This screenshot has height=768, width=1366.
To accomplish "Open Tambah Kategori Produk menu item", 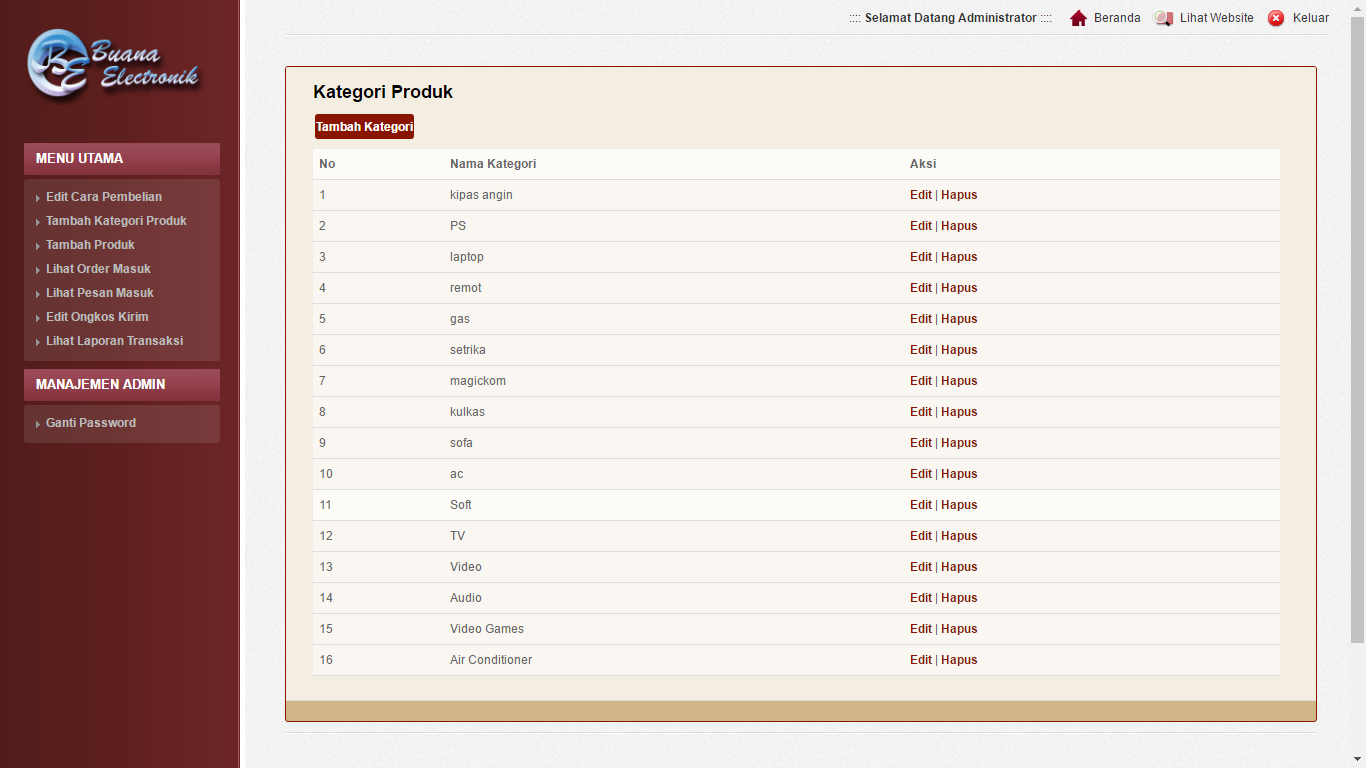I will (116, 221).
